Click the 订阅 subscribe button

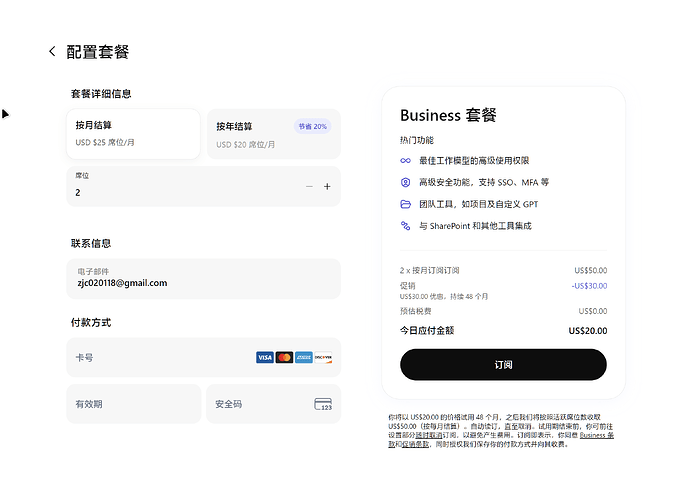point(503,364)
